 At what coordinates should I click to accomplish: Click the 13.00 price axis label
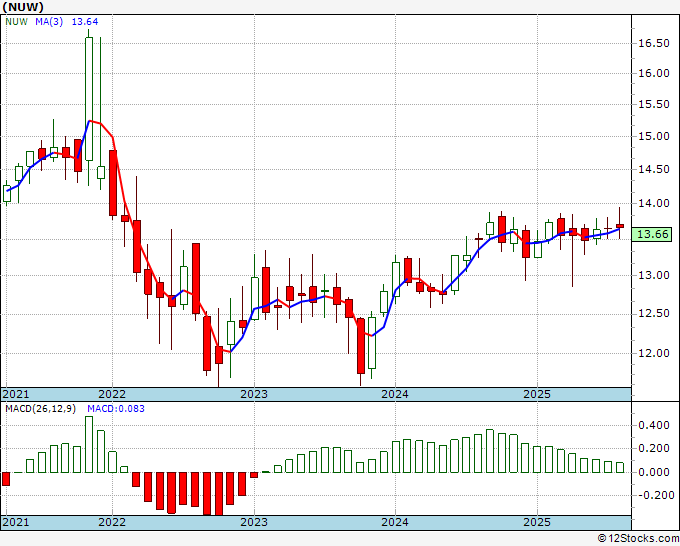tap(654, 275)
